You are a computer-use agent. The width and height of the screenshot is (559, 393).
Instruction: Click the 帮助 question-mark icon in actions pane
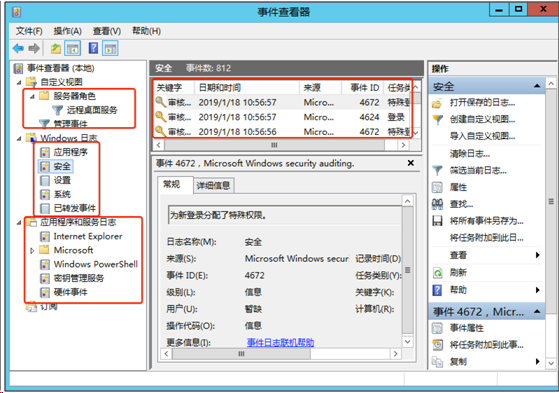point(437,290)
